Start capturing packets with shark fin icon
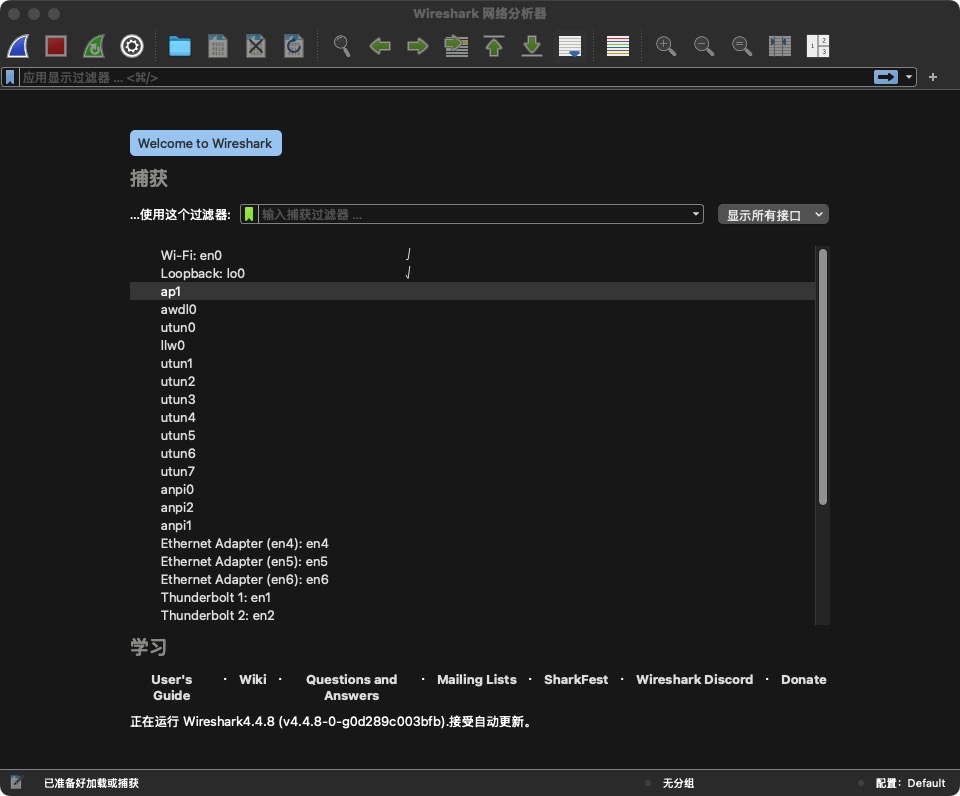Viewport: 960px width, 796px height. tap(18, 46)
